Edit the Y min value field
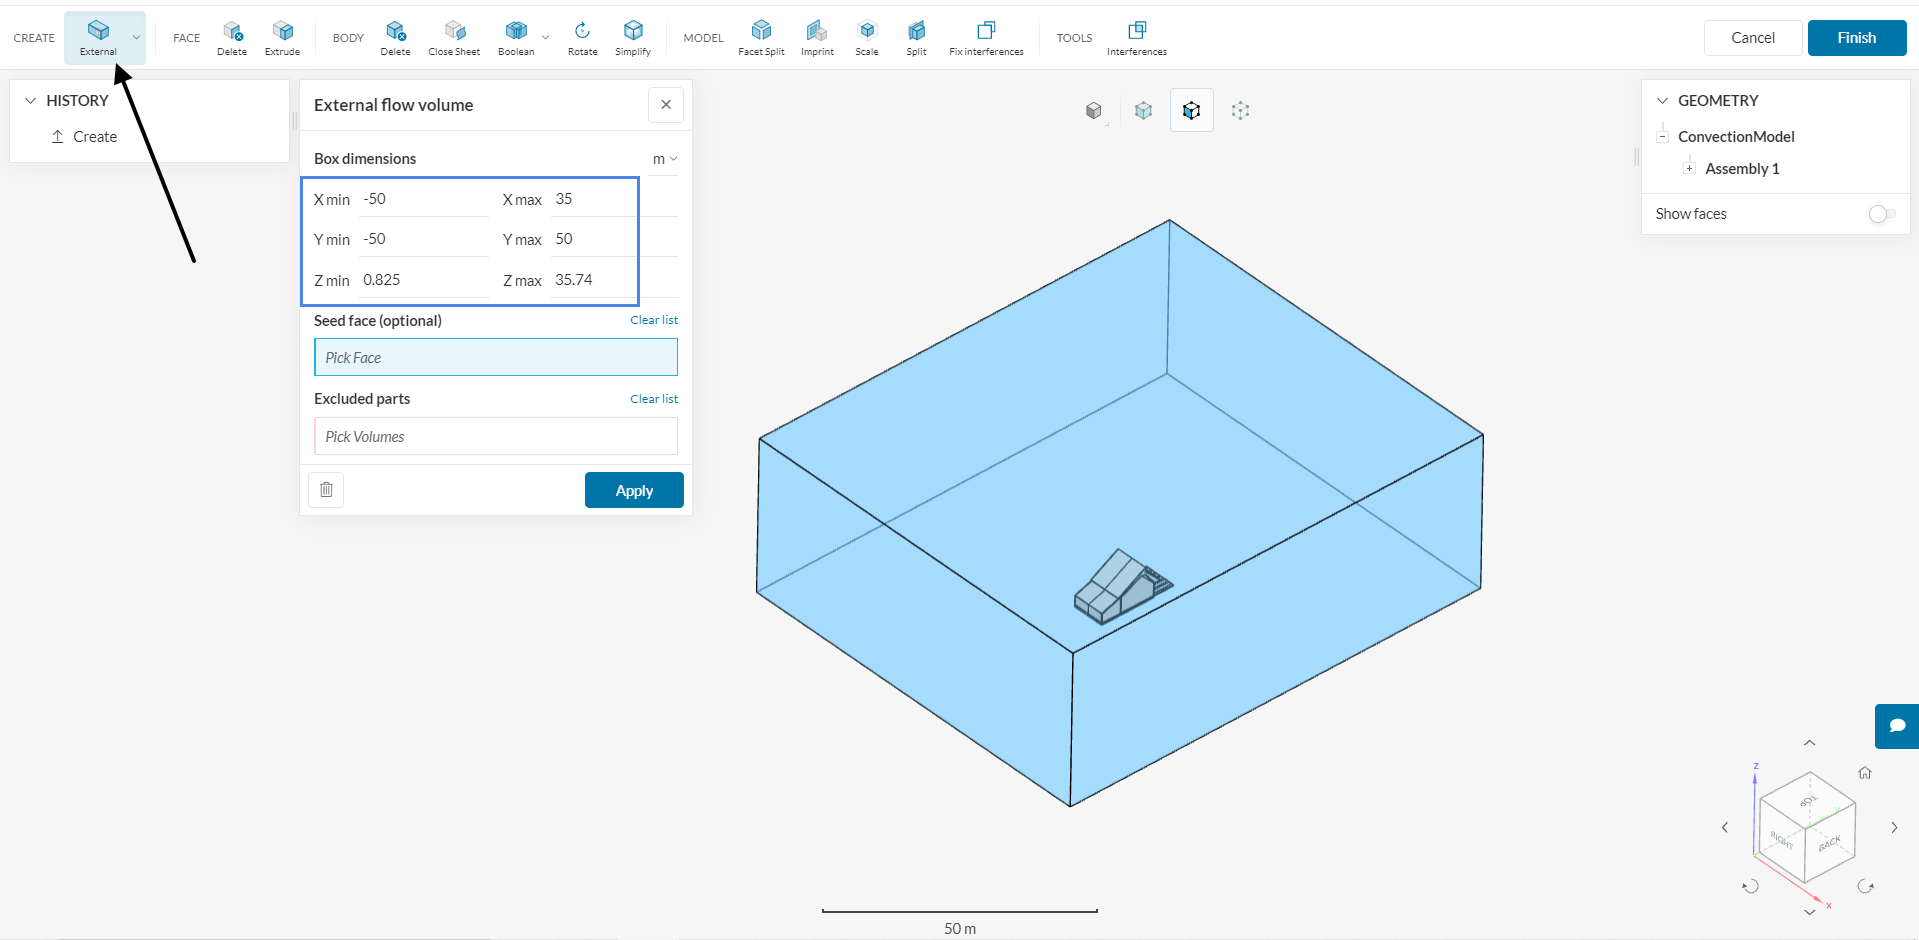 [424, 239]
